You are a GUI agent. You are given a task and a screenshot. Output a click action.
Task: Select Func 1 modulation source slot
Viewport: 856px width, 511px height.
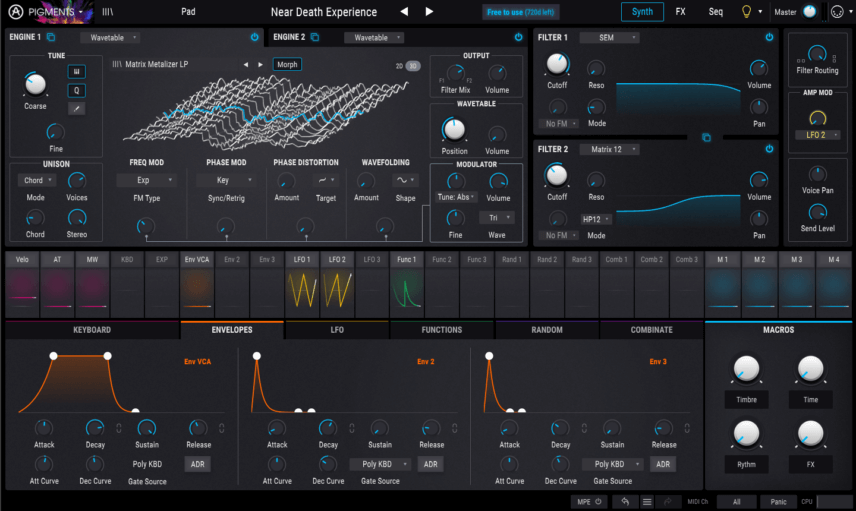pyautogui.click(x=407, y=284)
